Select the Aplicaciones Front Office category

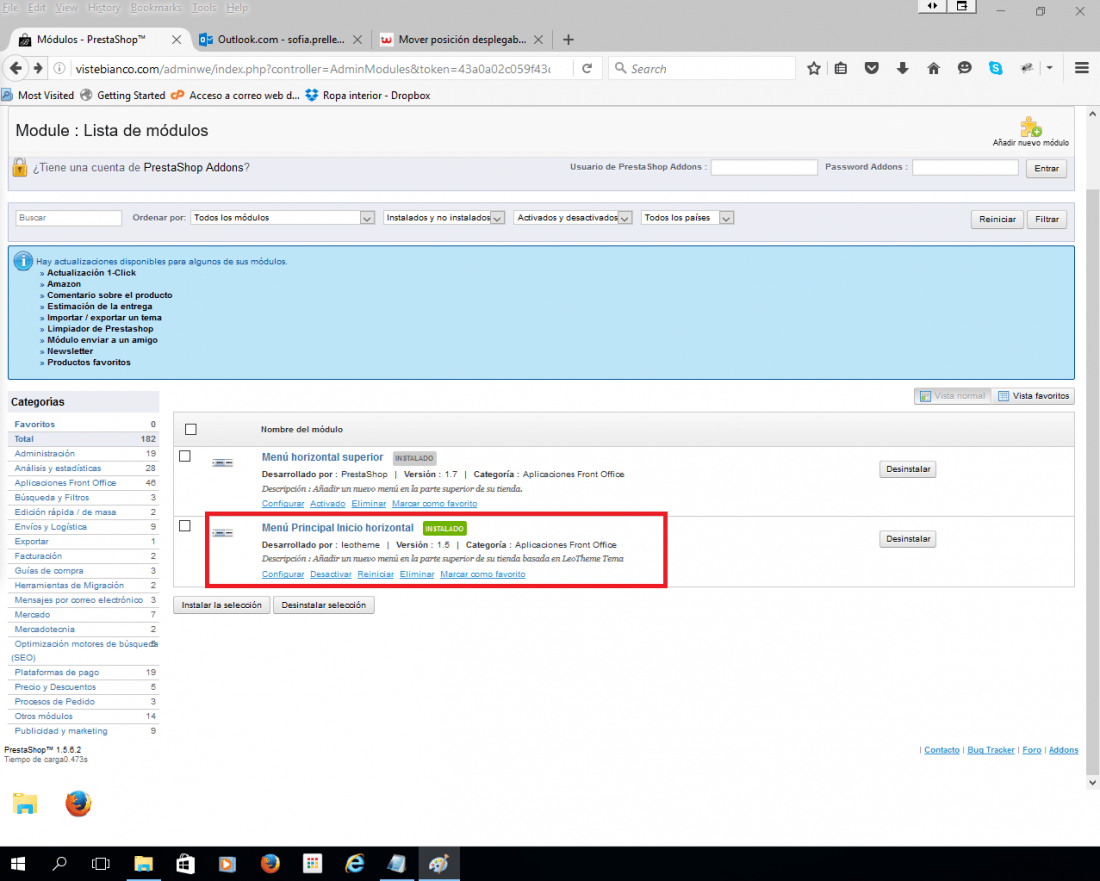65,483
